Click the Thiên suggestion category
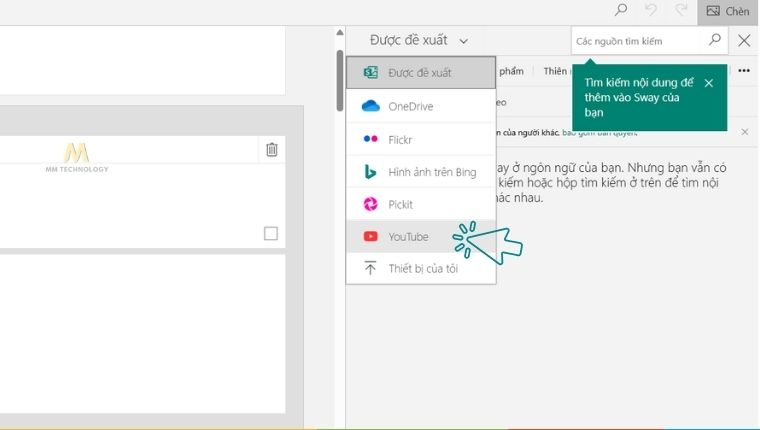Viewport: 760px width, 430px height. point(555,71)
